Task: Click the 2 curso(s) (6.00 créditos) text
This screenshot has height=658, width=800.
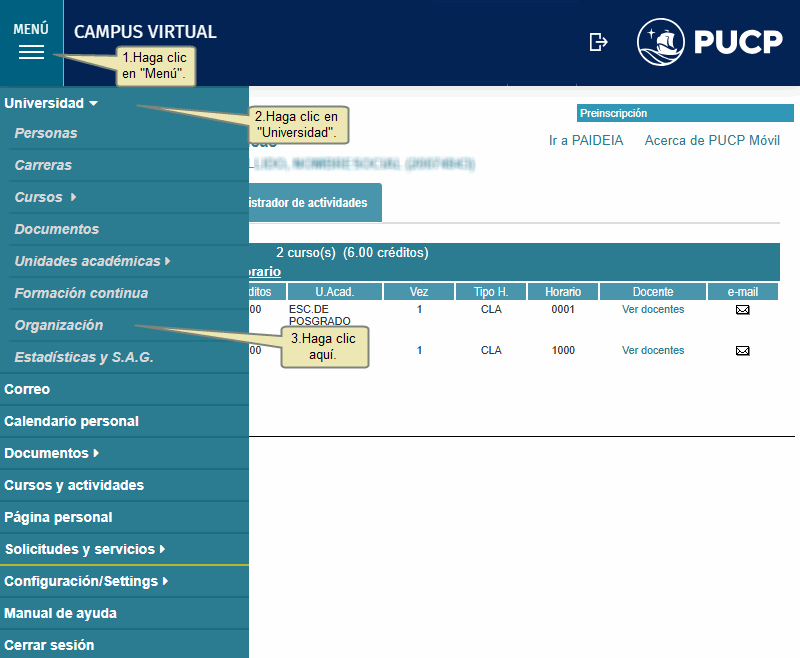Action: tap(353, 252)
